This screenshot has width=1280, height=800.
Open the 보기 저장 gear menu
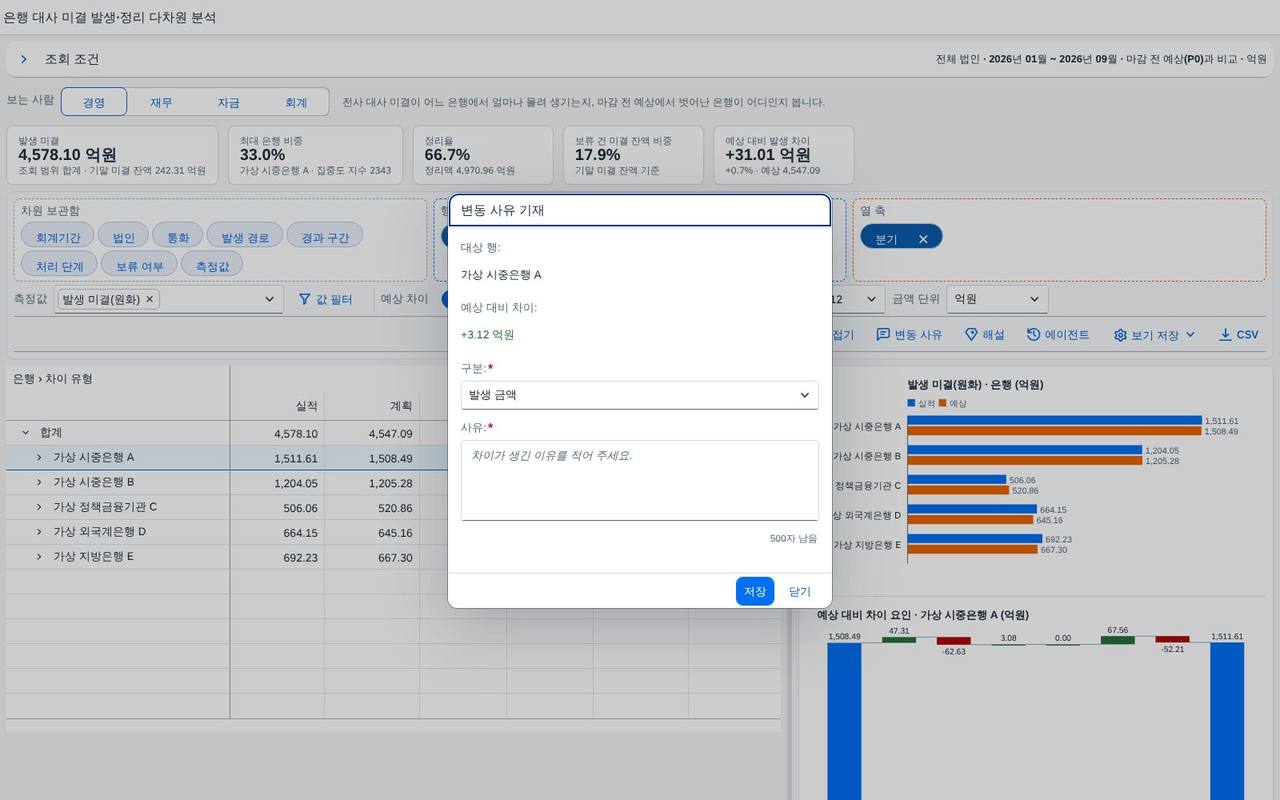[1155, 335]
